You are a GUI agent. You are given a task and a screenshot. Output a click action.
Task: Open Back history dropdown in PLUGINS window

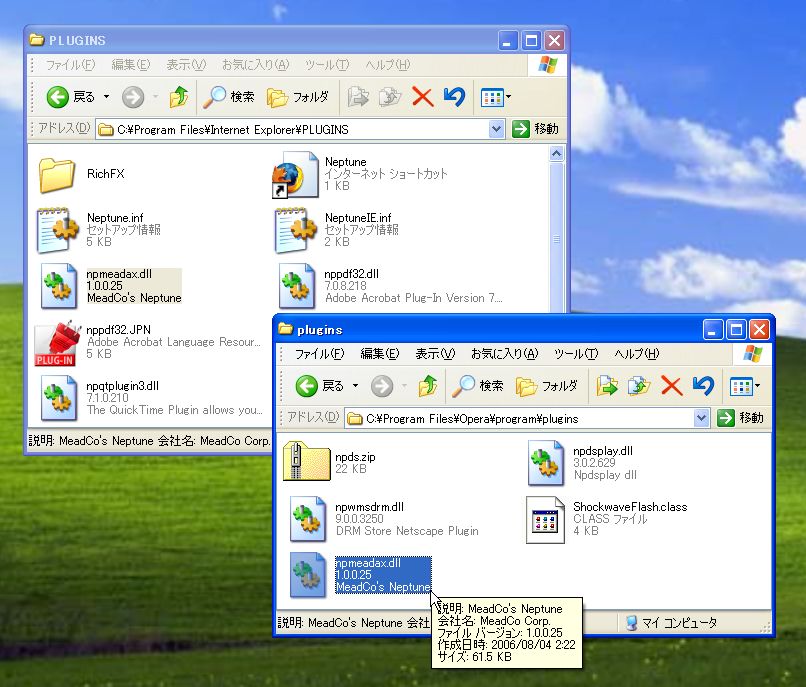106,97
